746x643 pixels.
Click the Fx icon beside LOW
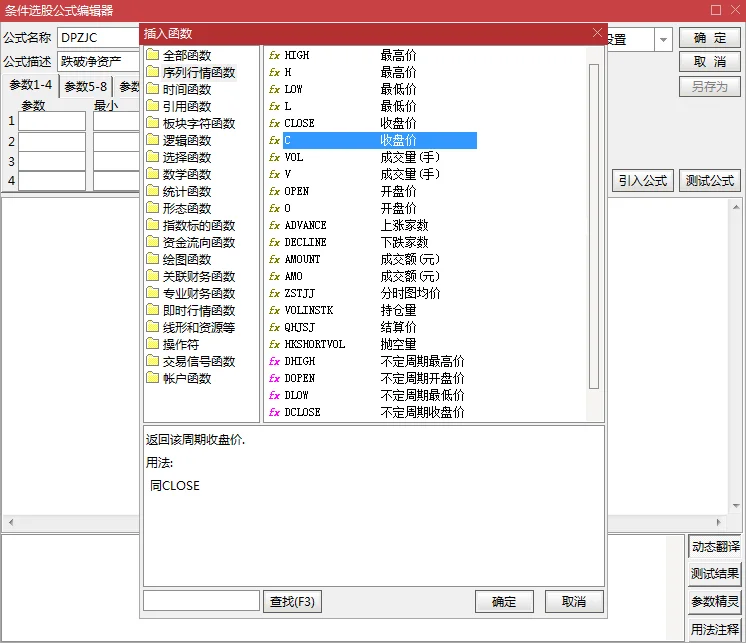274,89
